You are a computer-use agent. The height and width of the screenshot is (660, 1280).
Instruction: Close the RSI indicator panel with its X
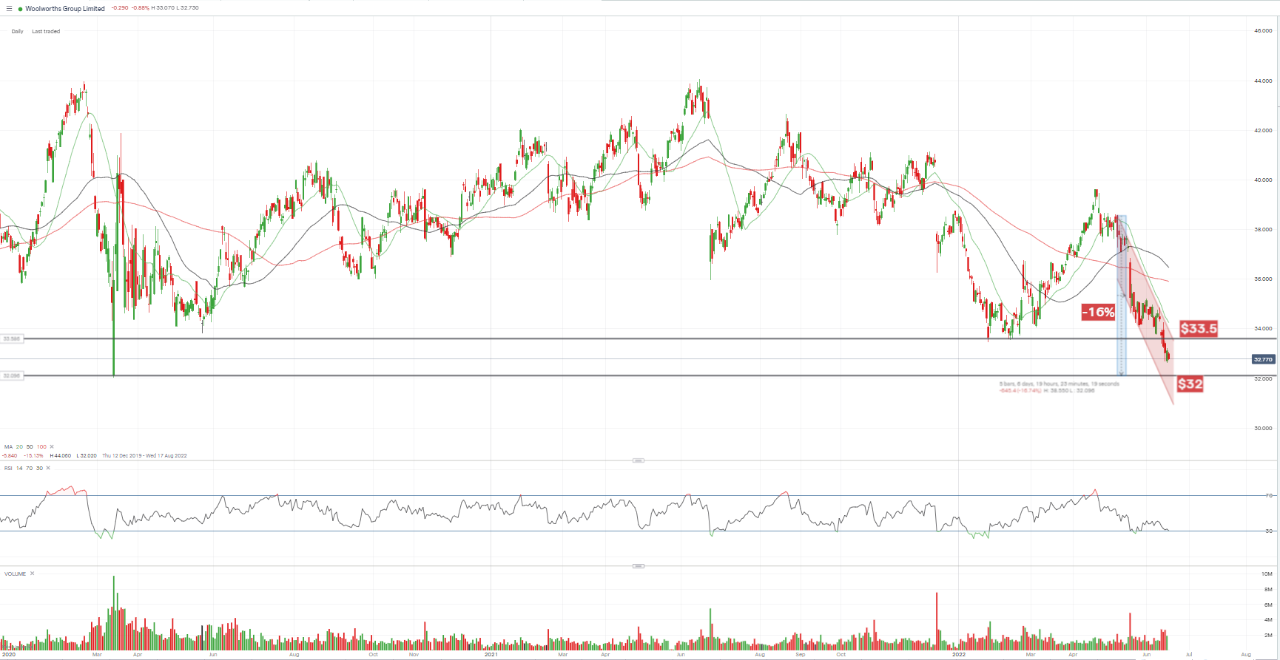click(50, 467)
